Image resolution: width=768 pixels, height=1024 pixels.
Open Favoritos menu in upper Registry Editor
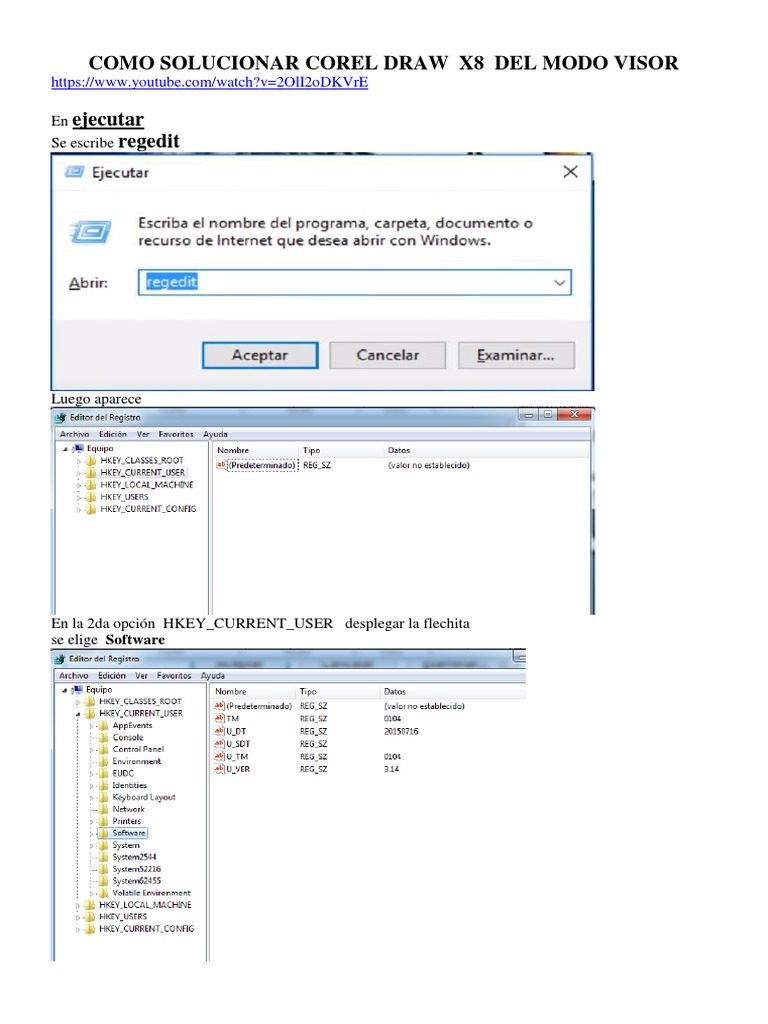click(176, 434)
